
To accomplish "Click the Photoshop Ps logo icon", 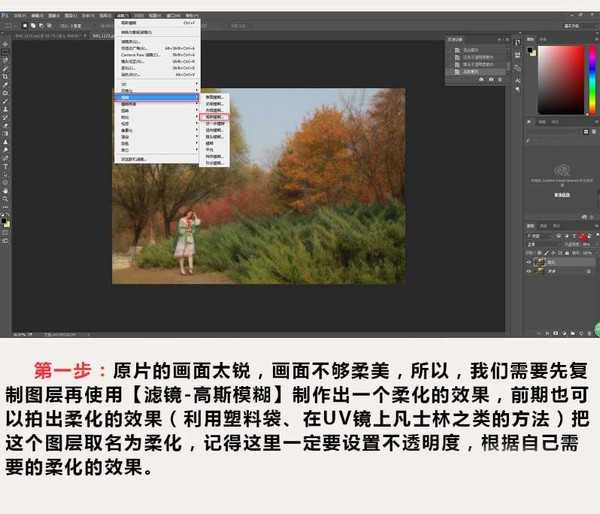I will (6, 17).
